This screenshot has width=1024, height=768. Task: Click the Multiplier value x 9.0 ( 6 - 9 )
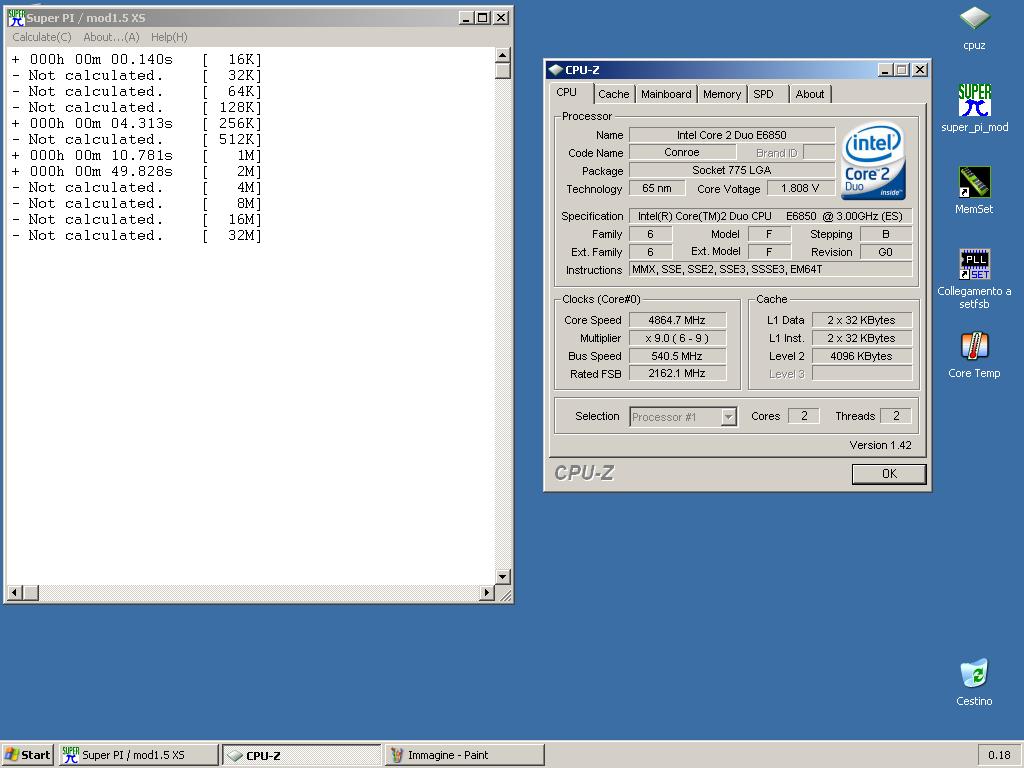677,338
